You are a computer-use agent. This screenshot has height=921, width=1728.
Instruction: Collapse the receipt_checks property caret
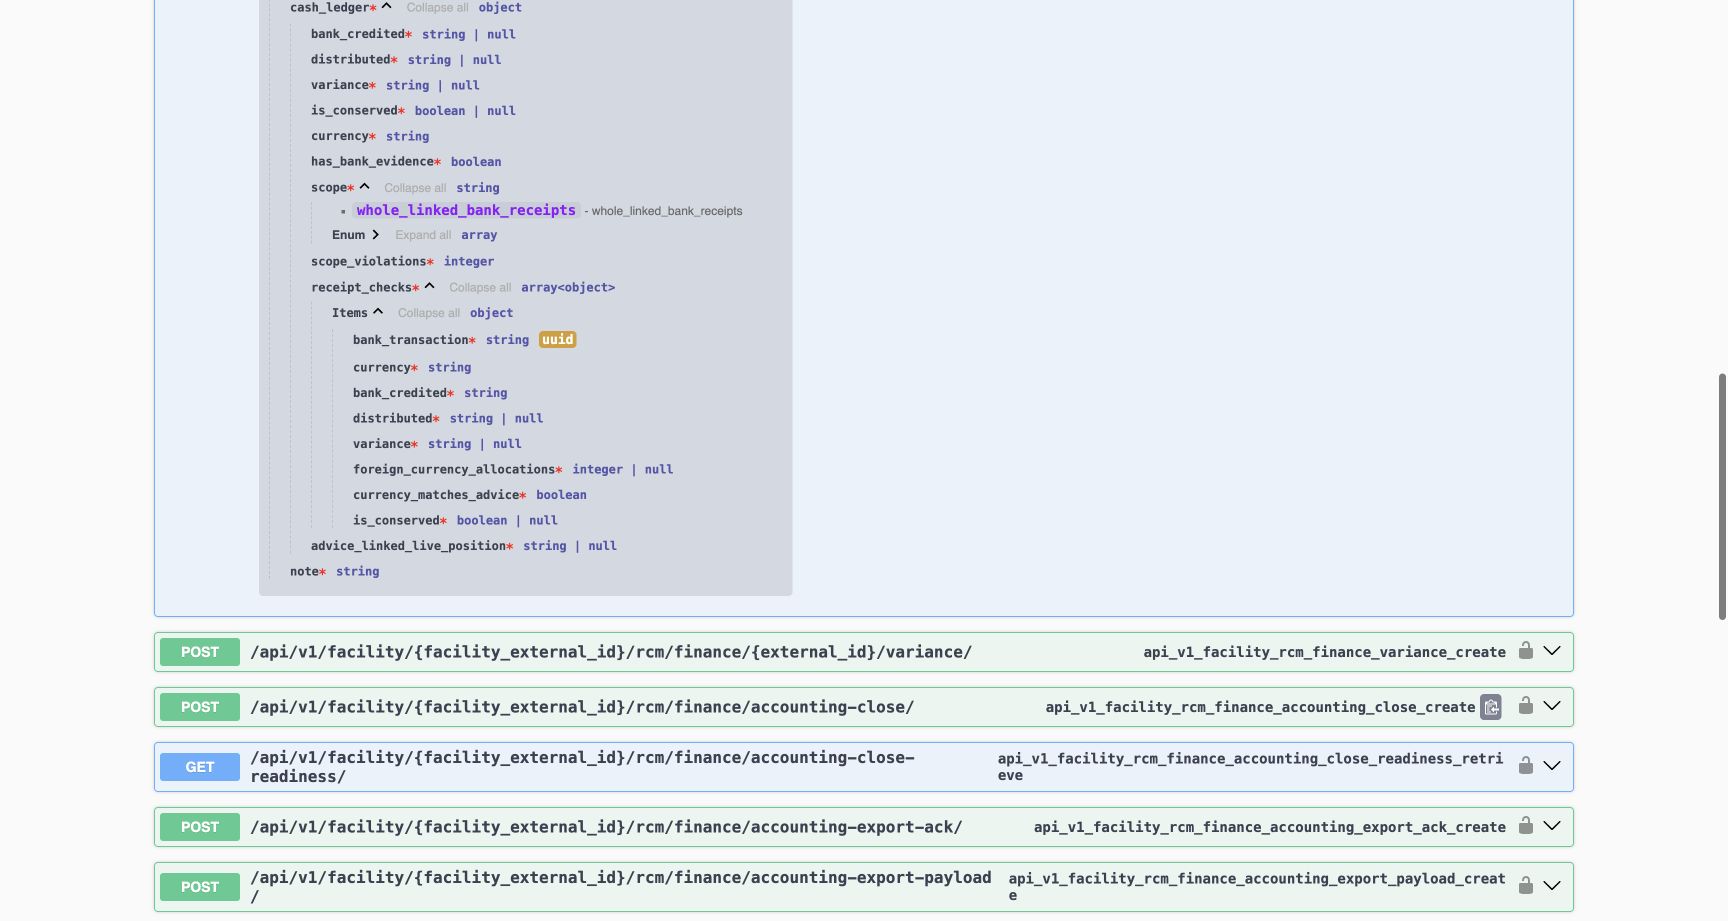(x=429, y=287)
